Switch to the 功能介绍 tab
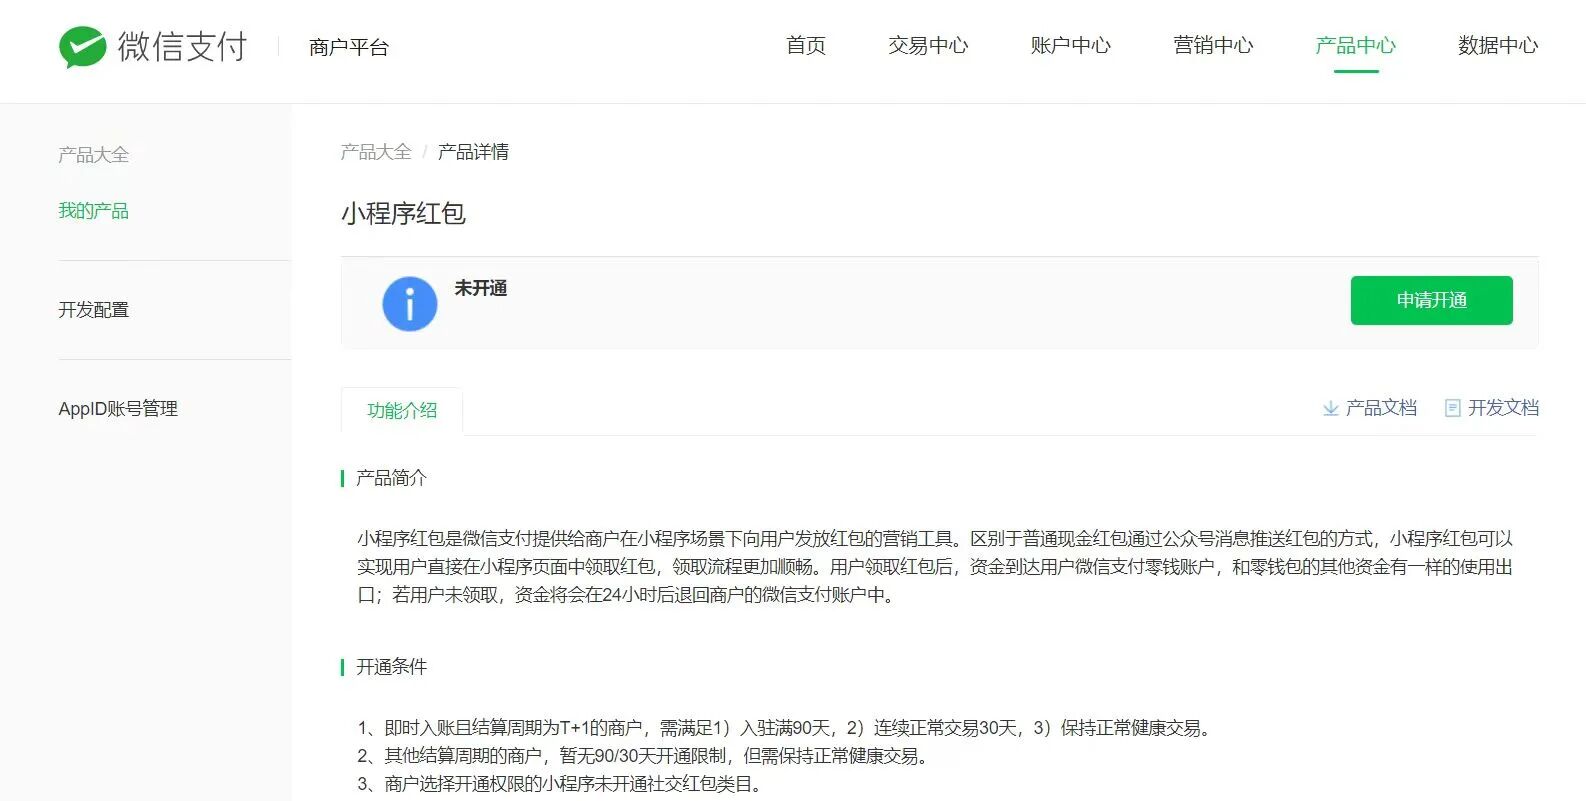 [x=402, y=411]
